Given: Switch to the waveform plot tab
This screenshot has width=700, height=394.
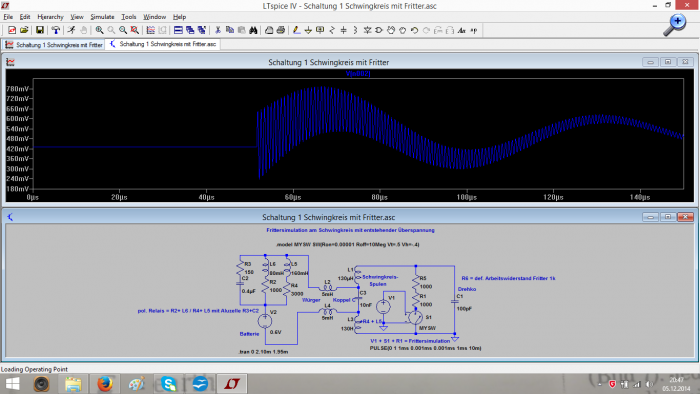Looking at the screenshot, I should [x=54, y=45].
